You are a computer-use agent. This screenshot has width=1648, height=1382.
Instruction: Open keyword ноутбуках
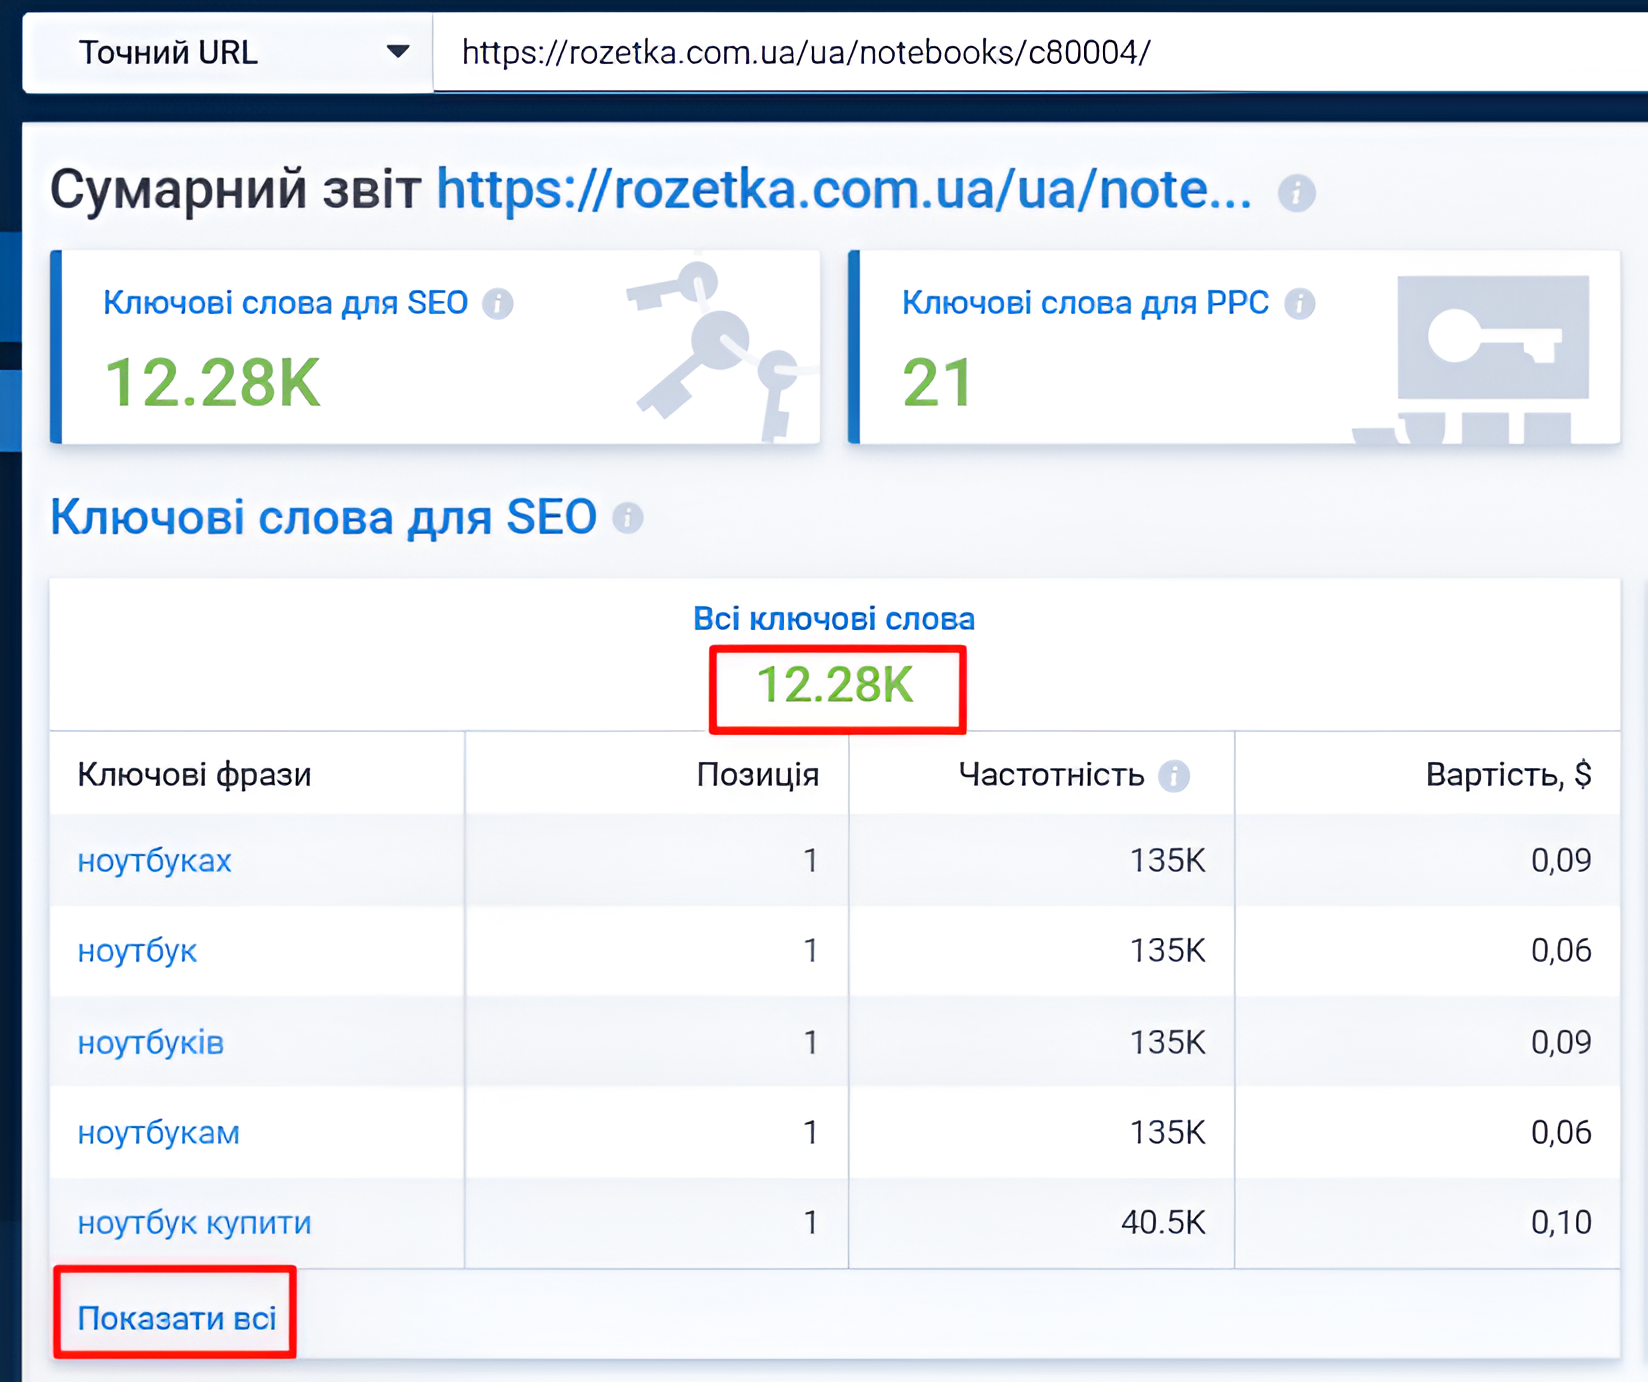click(x=155, y=860)
